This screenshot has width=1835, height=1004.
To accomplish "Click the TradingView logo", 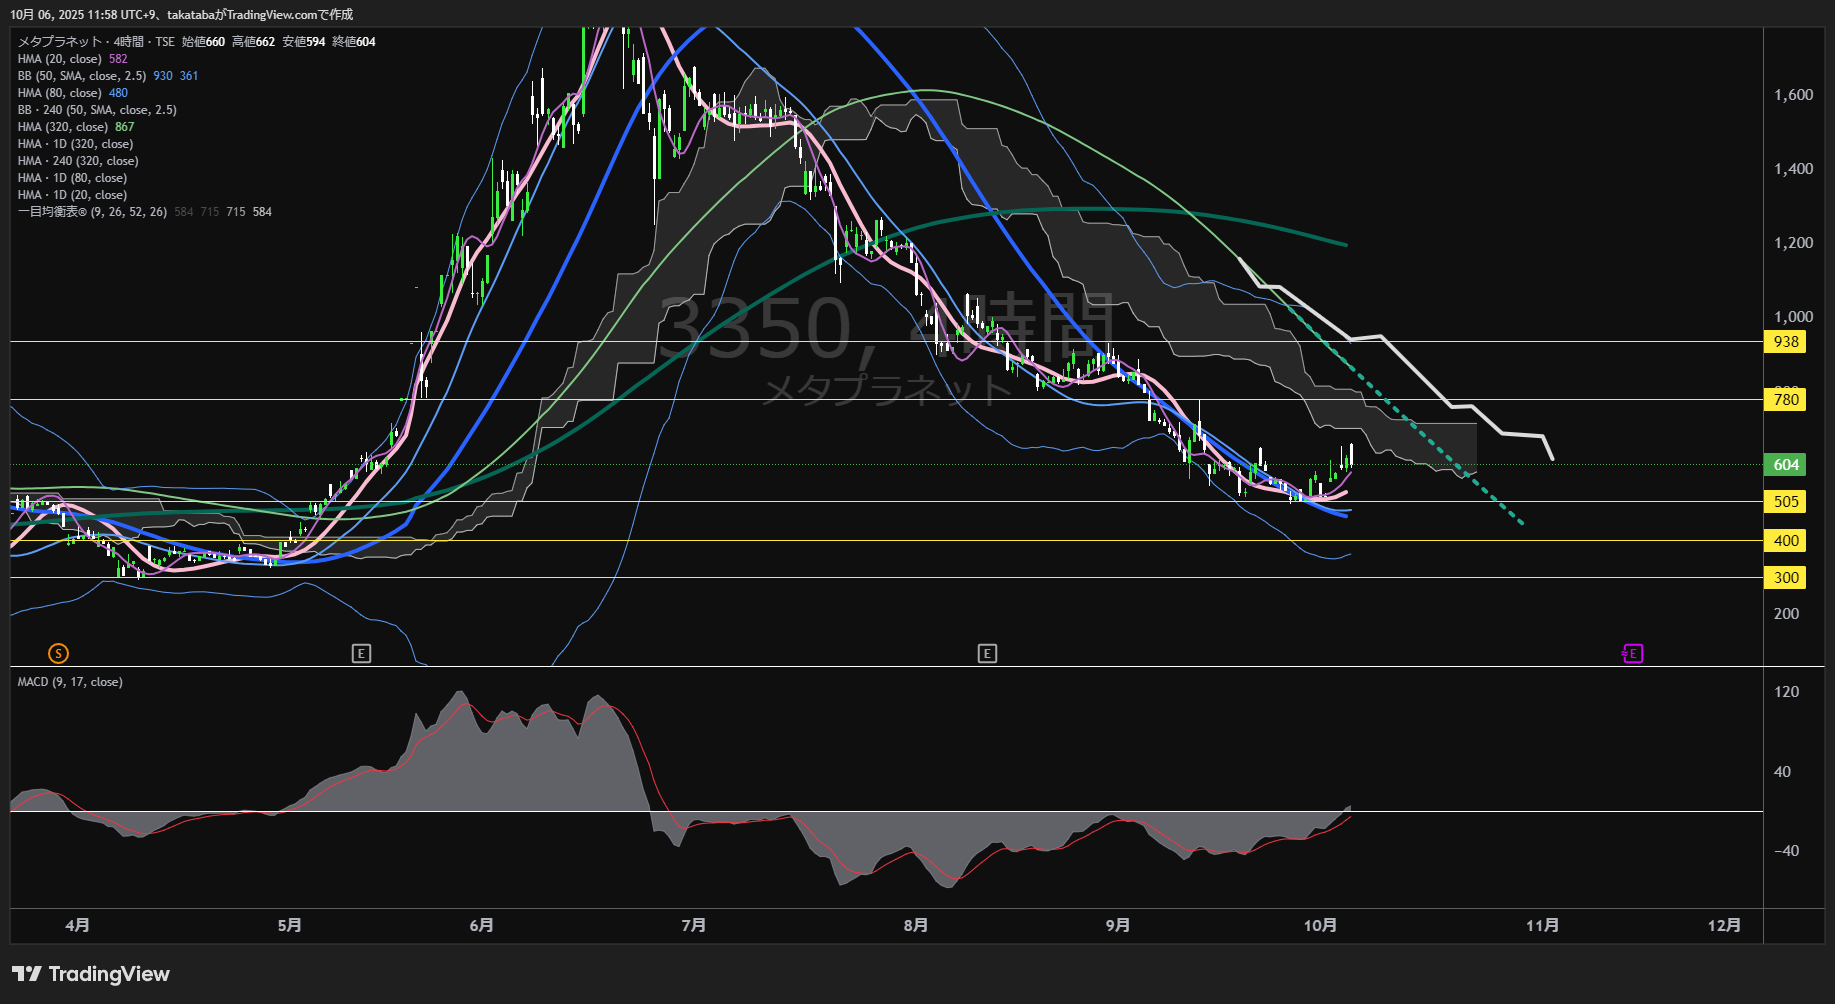I will (x=91, y=974).
